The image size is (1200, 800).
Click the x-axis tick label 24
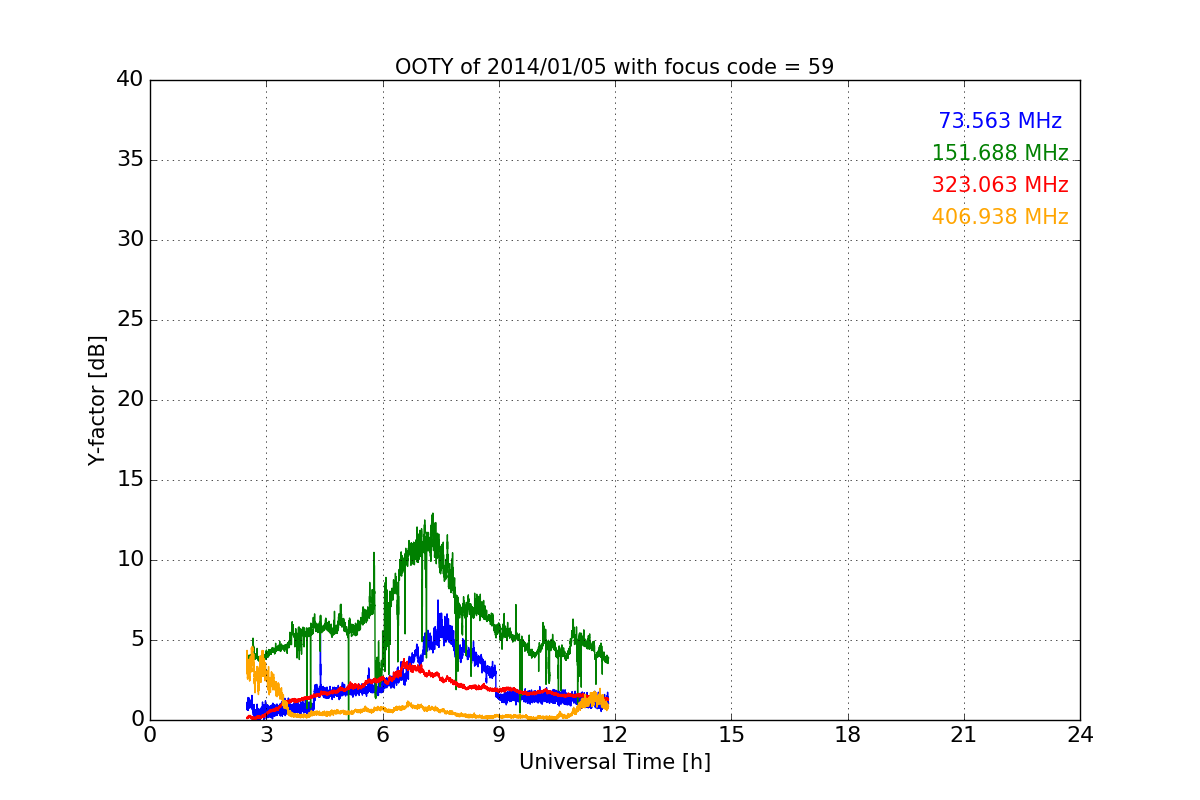[1080, 735]
